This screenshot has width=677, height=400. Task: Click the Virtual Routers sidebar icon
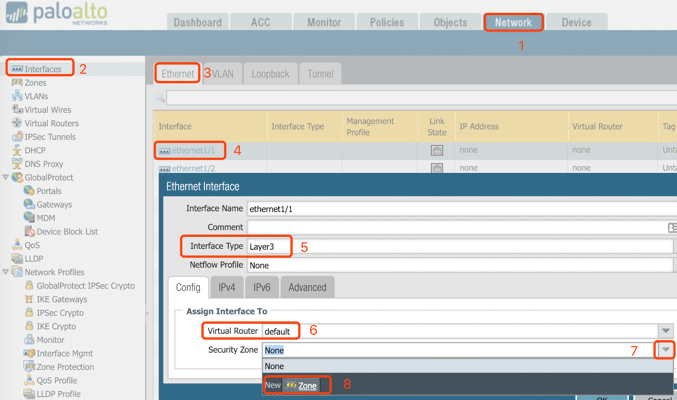coord(17,123)
